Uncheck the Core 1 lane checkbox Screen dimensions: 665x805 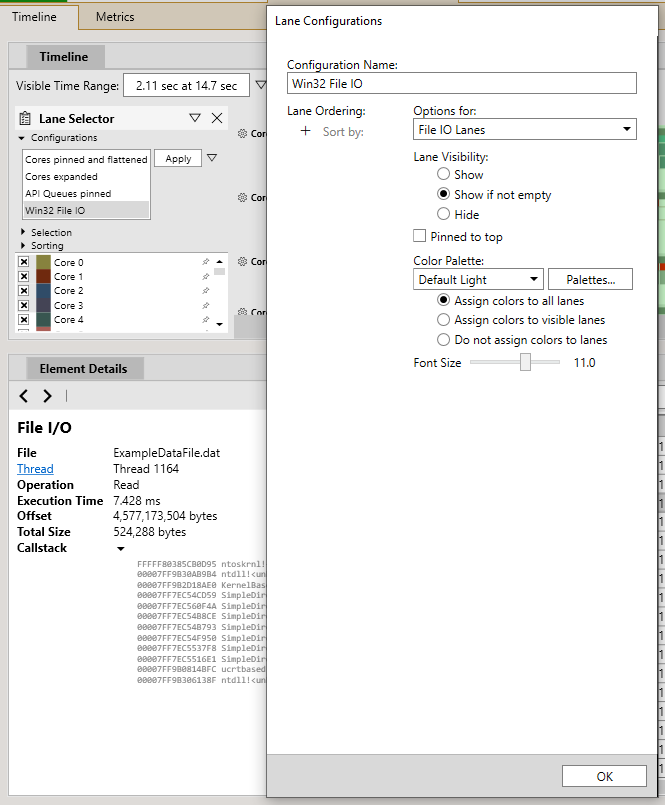(24, 276)
